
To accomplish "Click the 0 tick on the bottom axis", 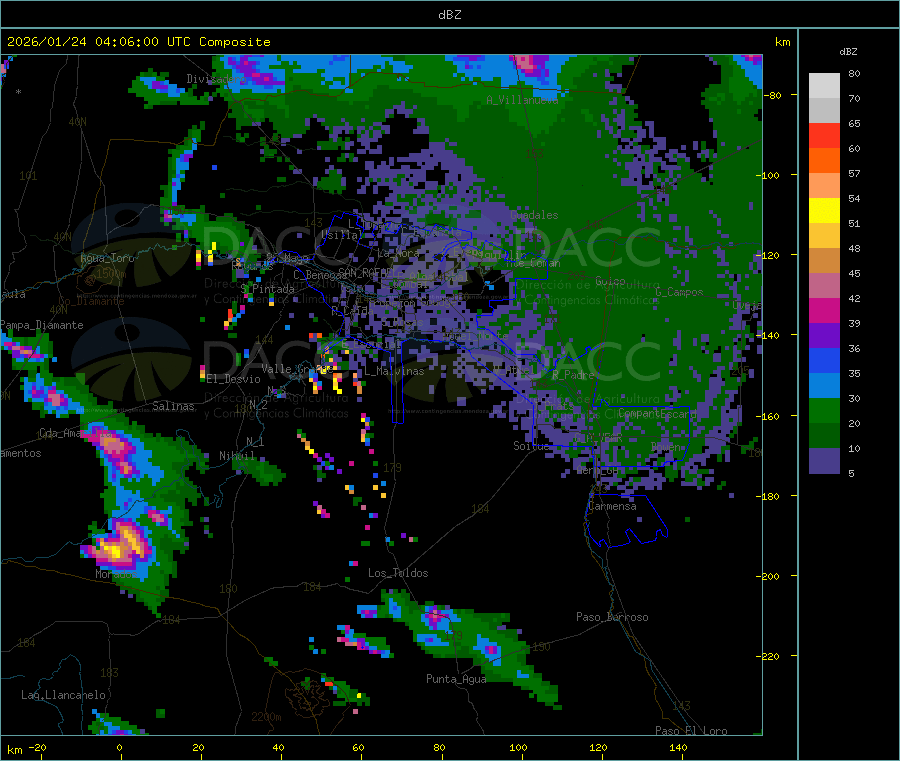I will [x=119, y=747].
